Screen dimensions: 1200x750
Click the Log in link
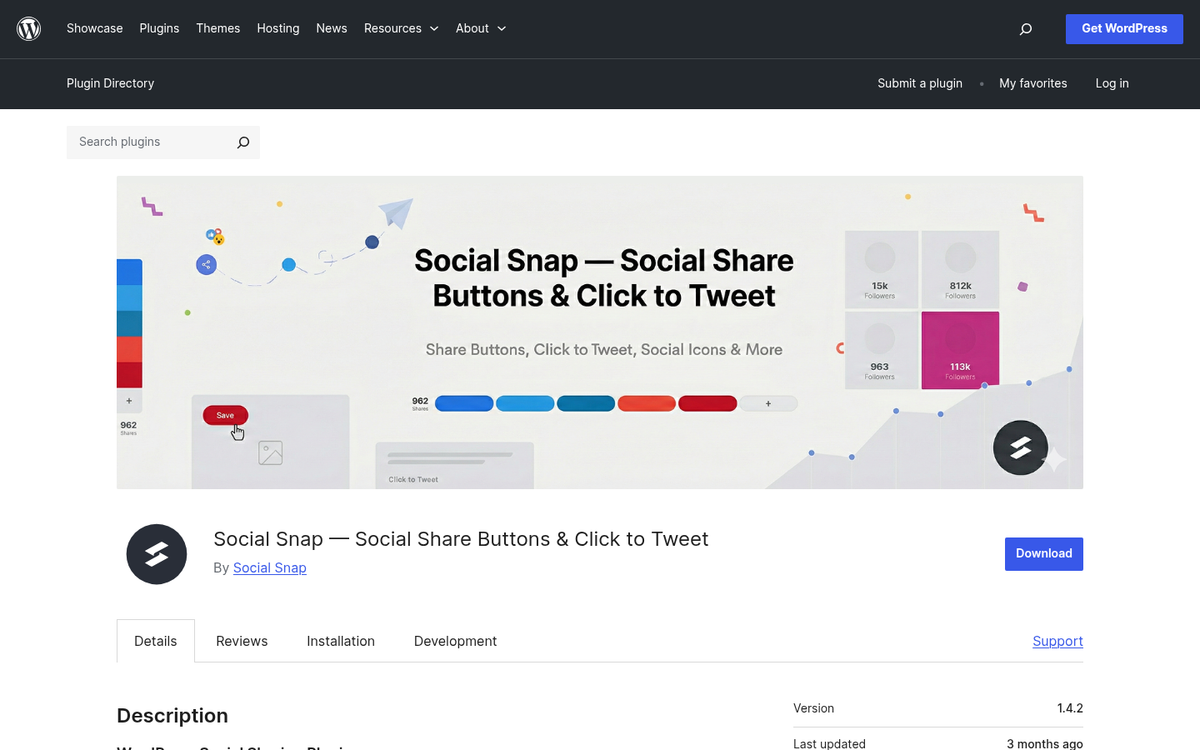point(1112,83)
